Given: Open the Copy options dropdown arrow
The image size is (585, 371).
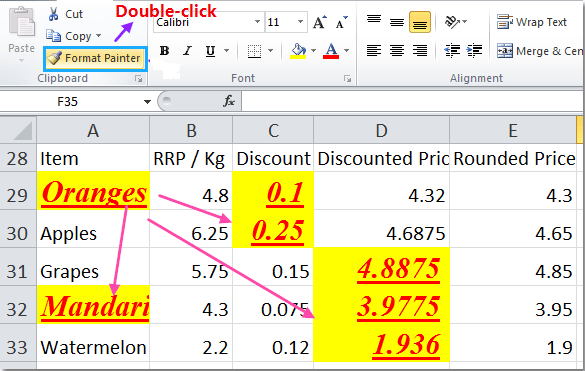Looking at the screenshot, I should pyautogui.click(x=98, y=36).
